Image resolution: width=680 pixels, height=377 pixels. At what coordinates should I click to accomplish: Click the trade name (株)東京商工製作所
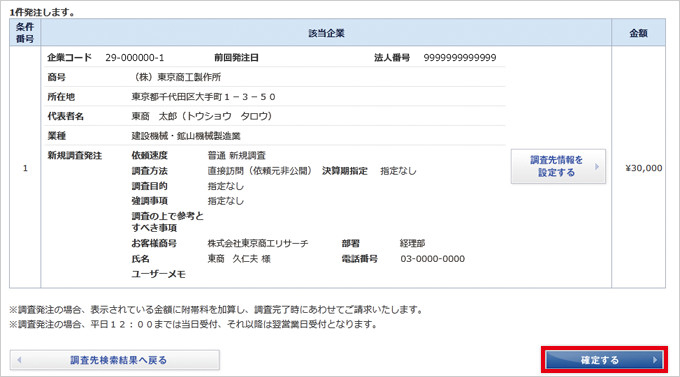[x=176, y=77]
